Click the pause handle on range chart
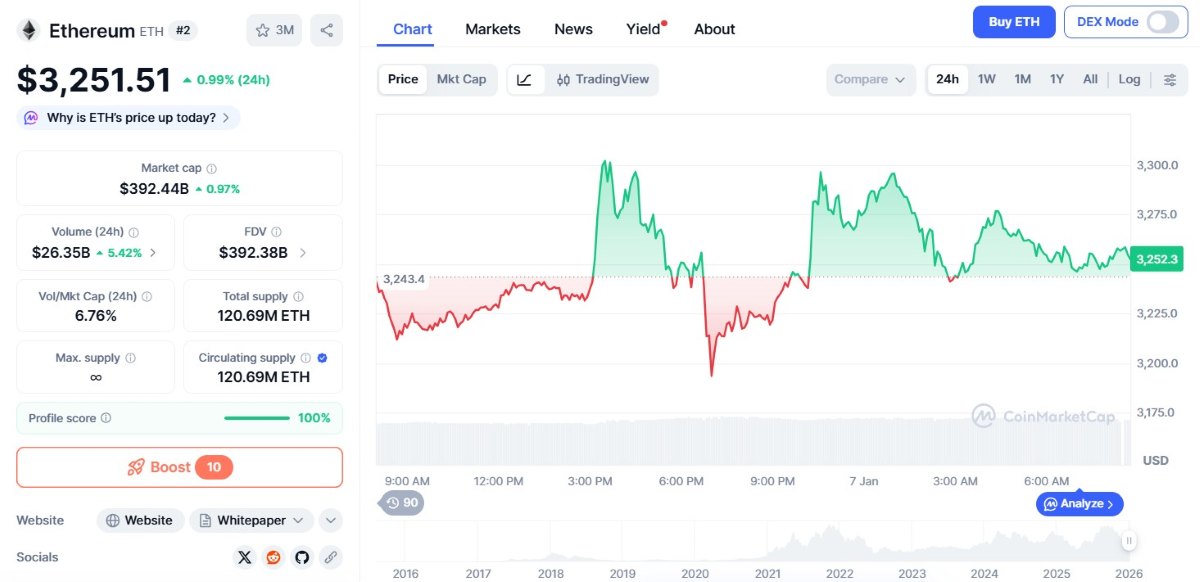The image size is (1200, 582). [1129, 541]
